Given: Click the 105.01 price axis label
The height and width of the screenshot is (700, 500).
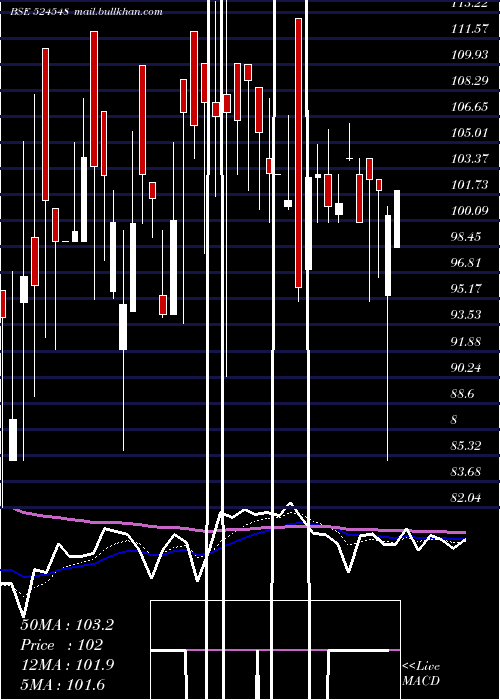Looking at the screenshot, I should [470, 133].
